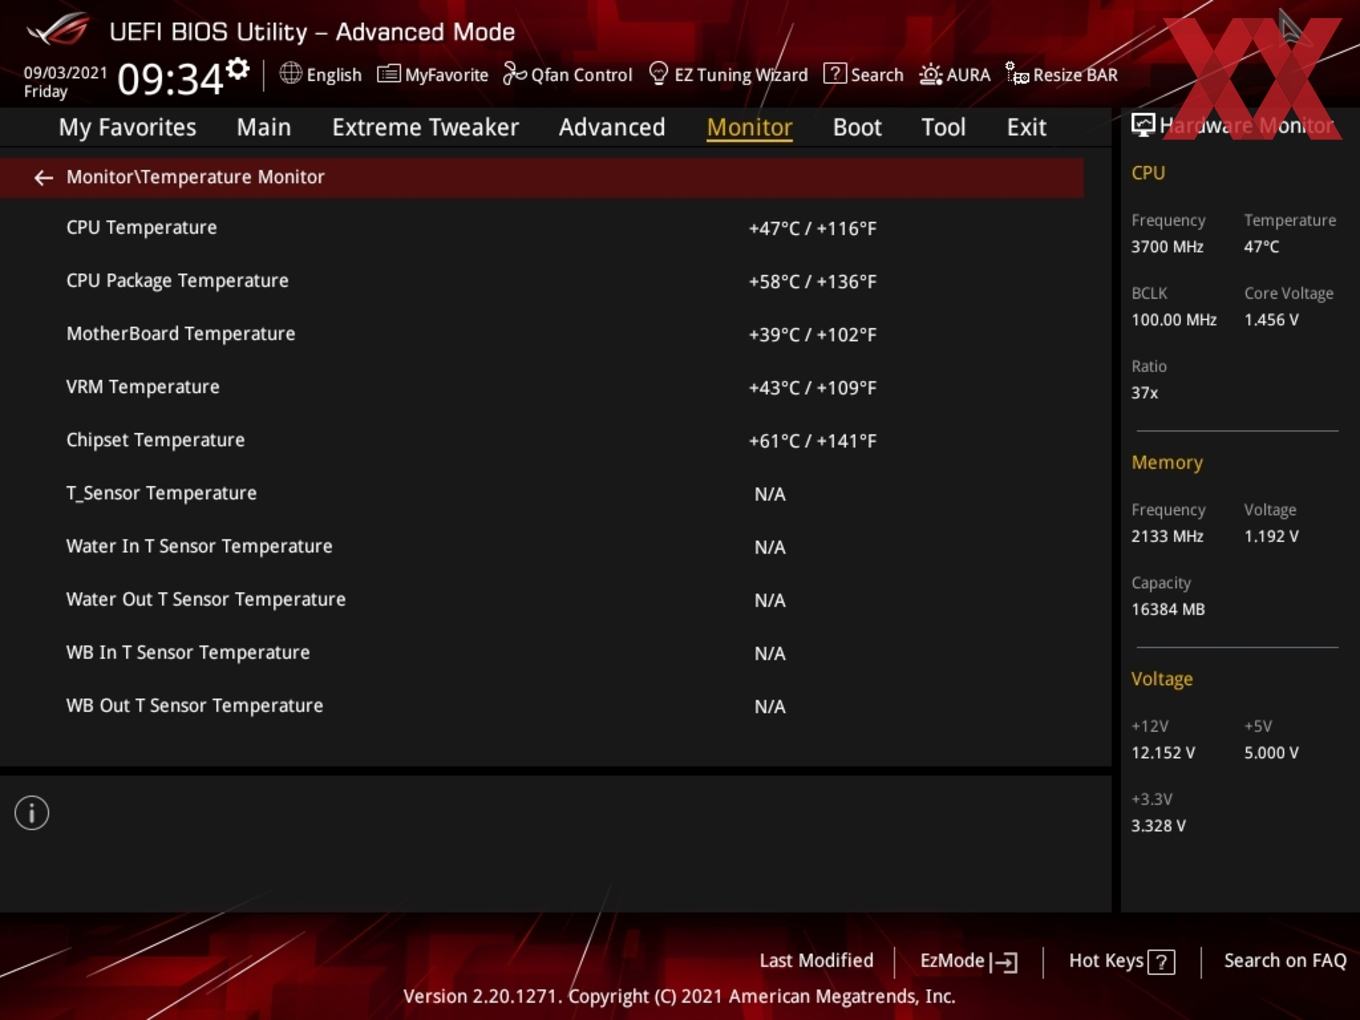Open the Boot tab
1360x1020 pixels.
(x=857, y=127)
